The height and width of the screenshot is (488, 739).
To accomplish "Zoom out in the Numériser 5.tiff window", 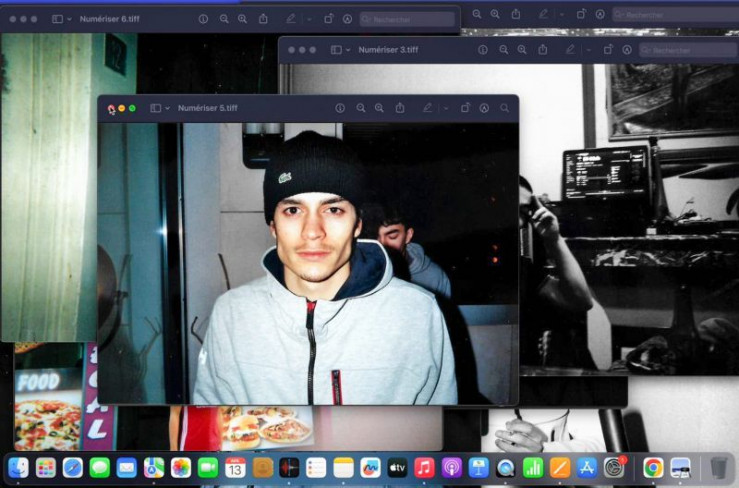I will (361, 108).
